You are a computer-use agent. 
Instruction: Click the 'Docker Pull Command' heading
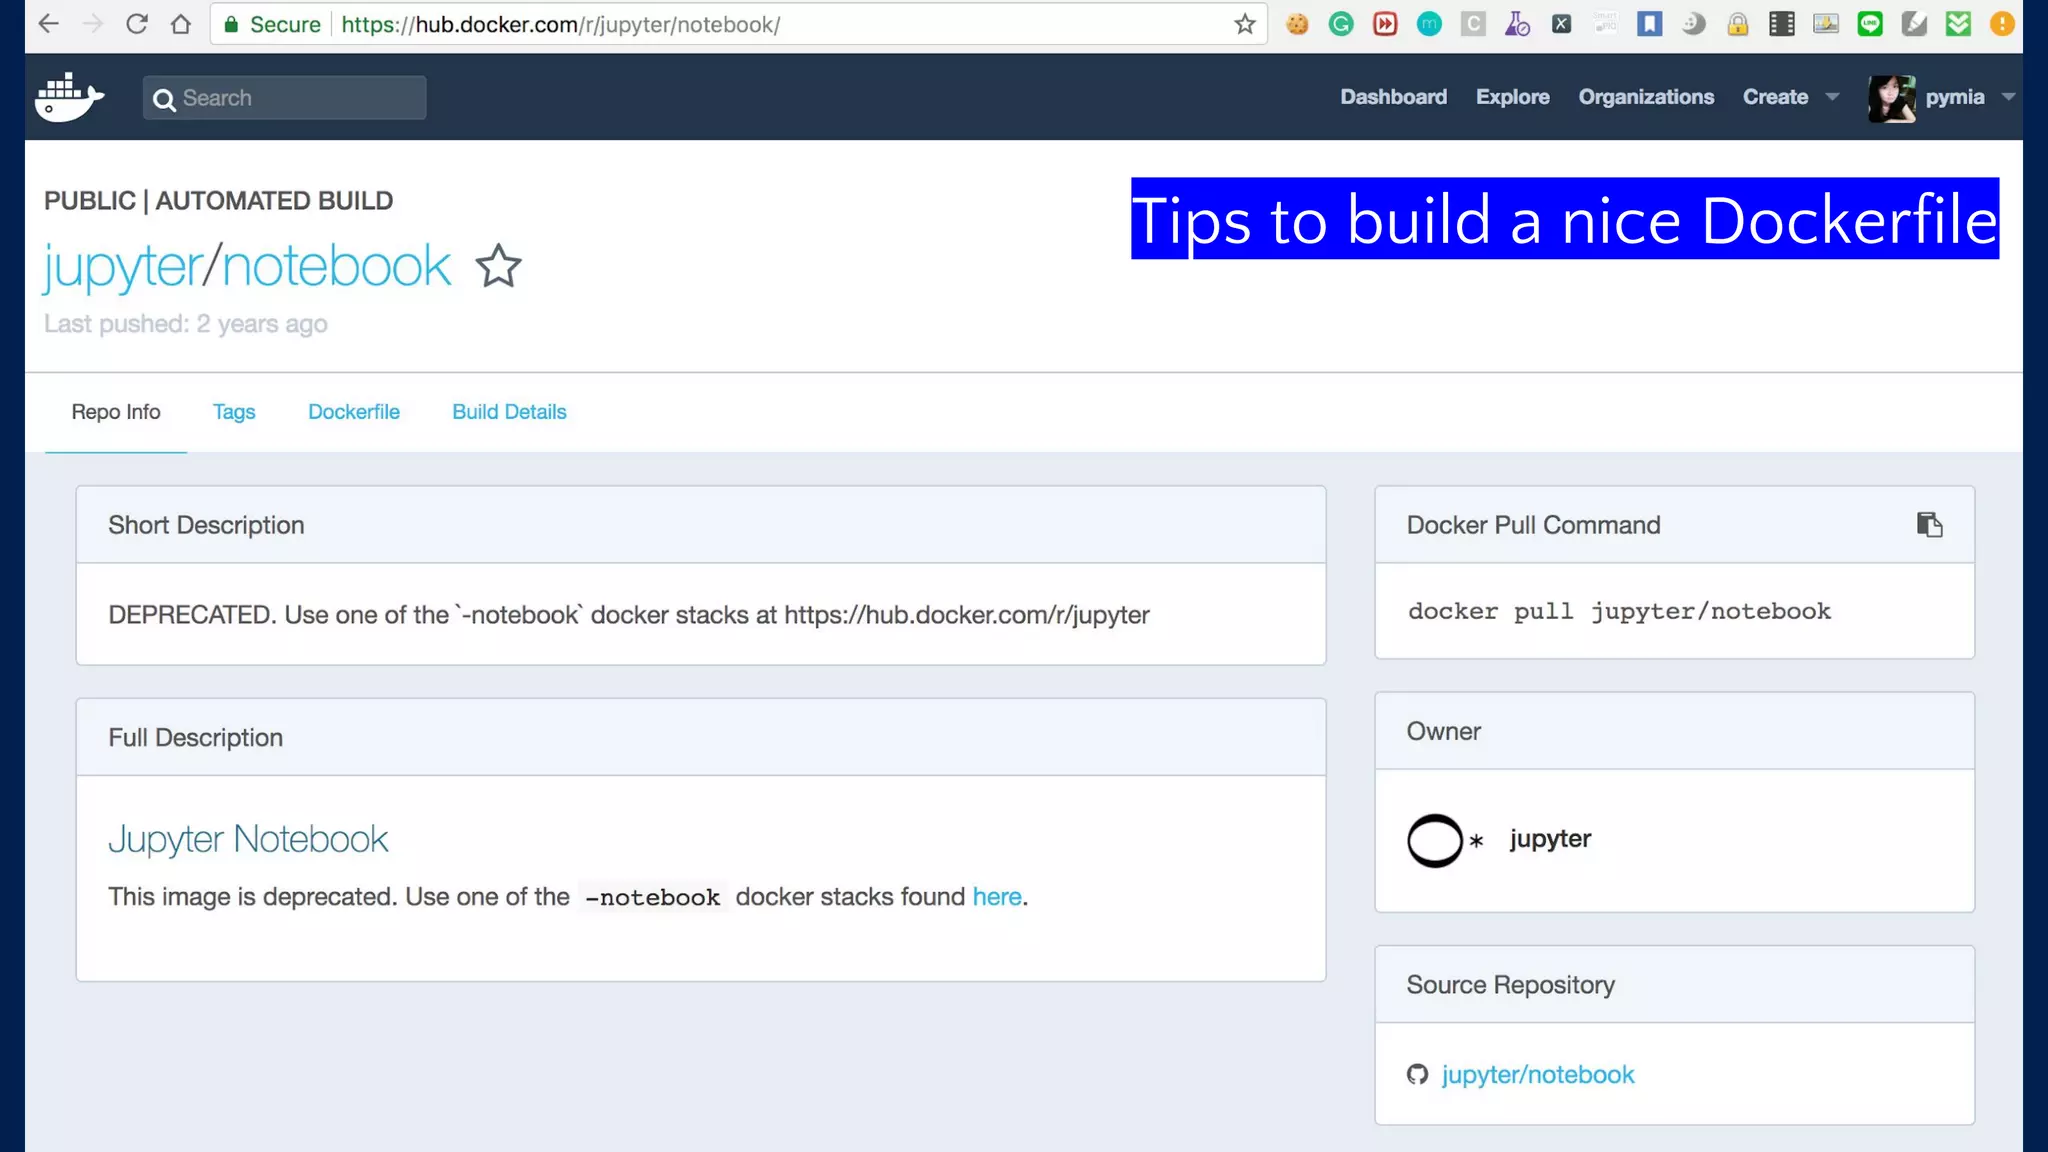(x=1533, y=525)
